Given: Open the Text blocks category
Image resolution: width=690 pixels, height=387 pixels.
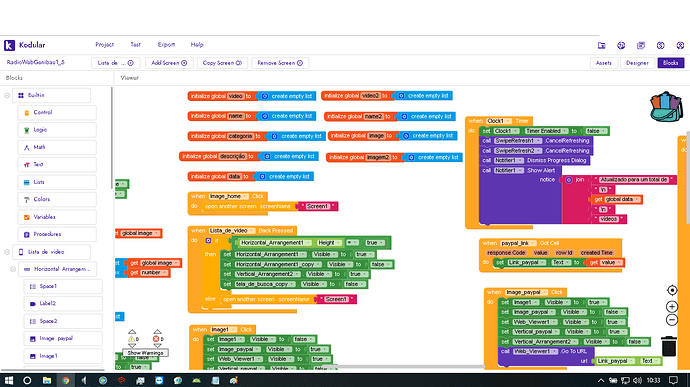Looking at the screenshot, I should pyautogui.click(x=57, y=165).
